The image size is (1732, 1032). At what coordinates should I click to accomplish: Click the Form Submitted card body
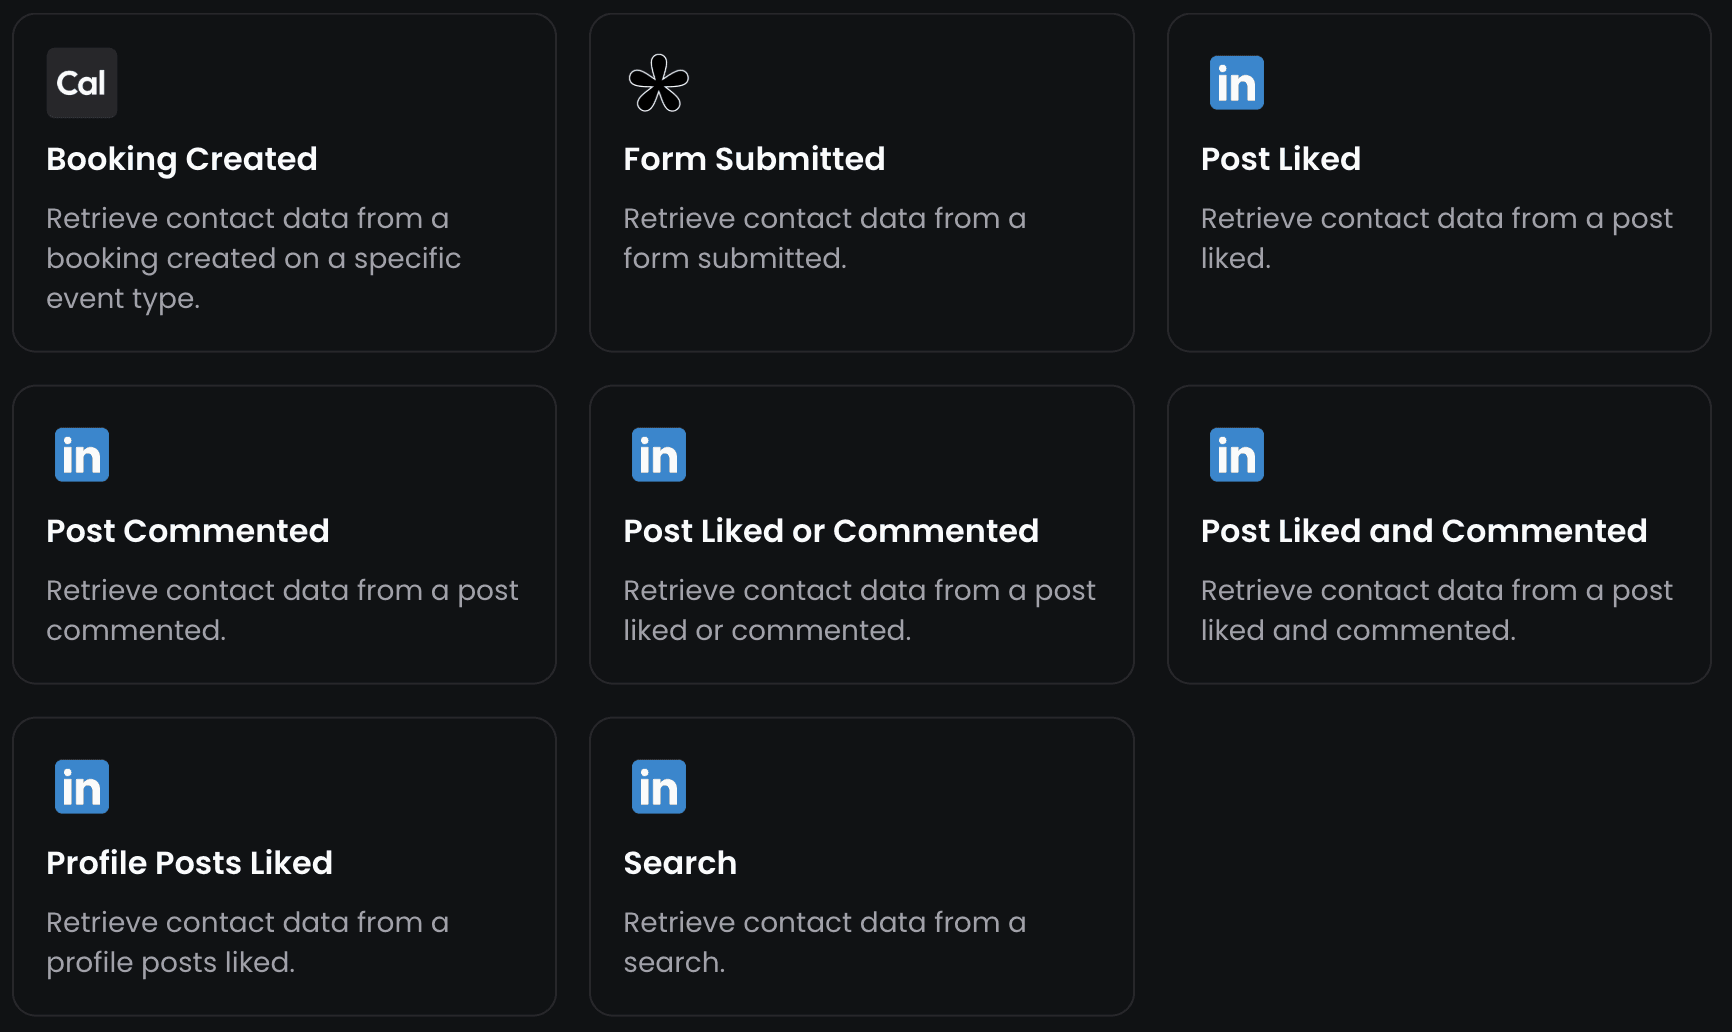pyautogui.click(x=825, y=238)
